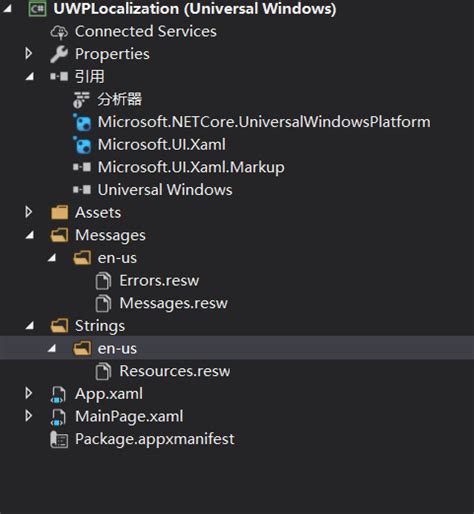Click the C# project icon for UWPLocalization
The image size is (474, 514).
[x=37, y=9]
